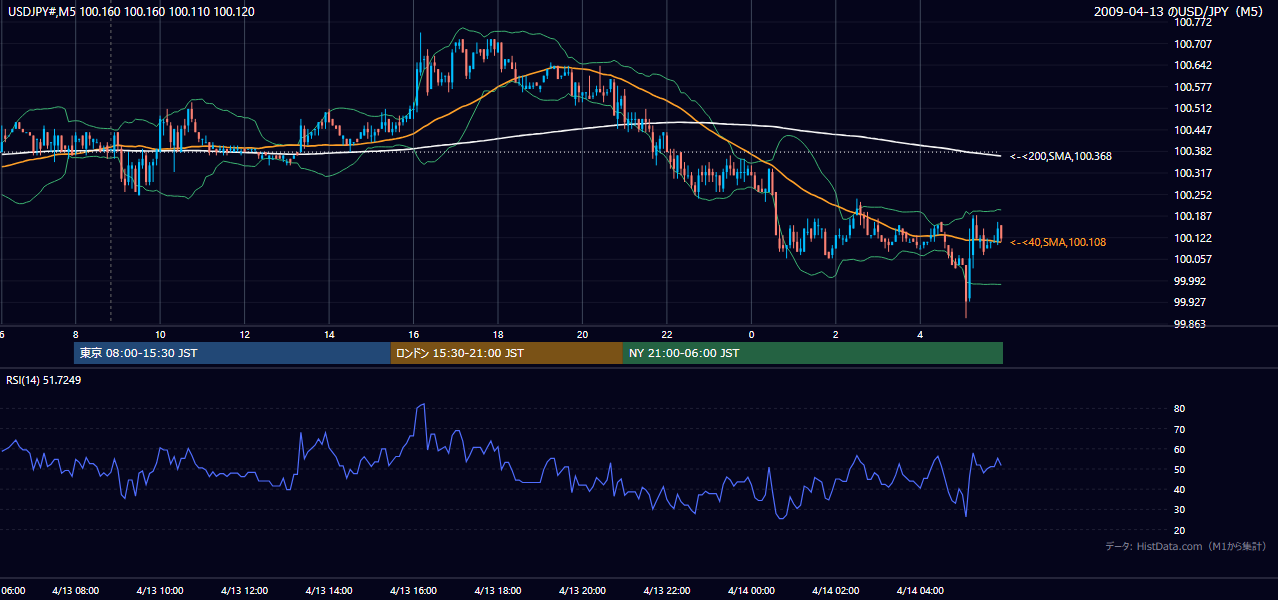
Task: Click hour label 18 under price chart
Action: [x=498, y=334]
